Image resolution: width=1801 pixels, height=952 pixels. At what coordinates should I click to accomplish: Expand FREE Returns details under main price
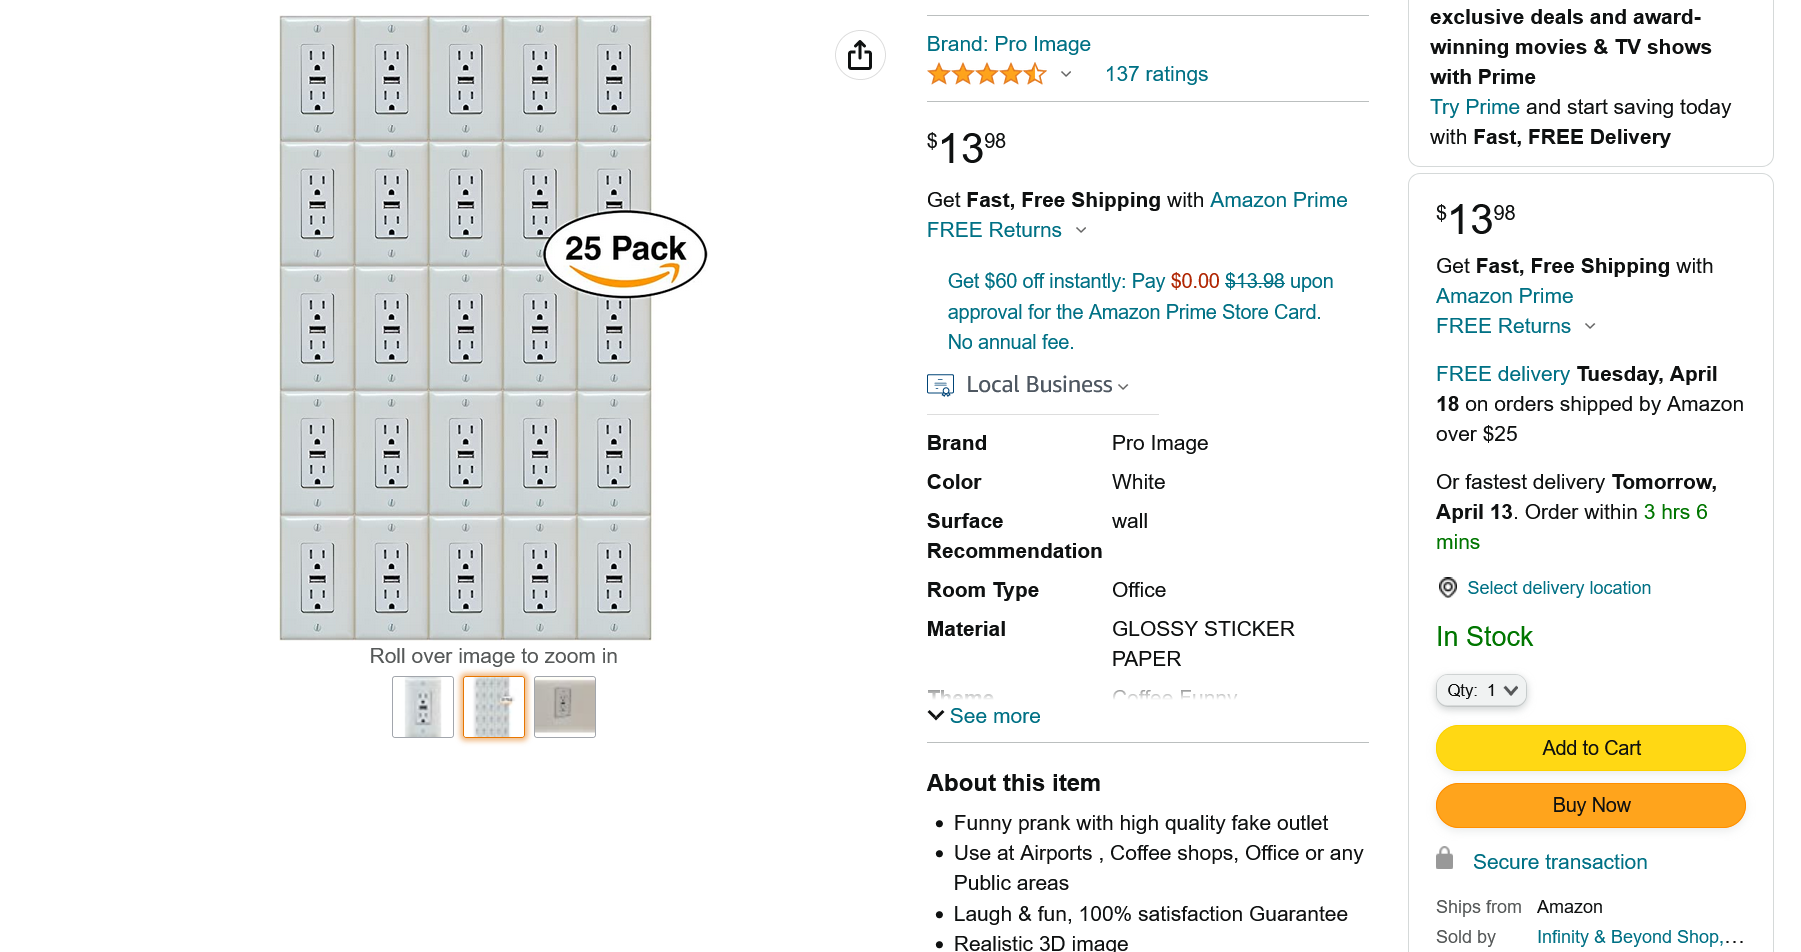[x=1081, y=230]
